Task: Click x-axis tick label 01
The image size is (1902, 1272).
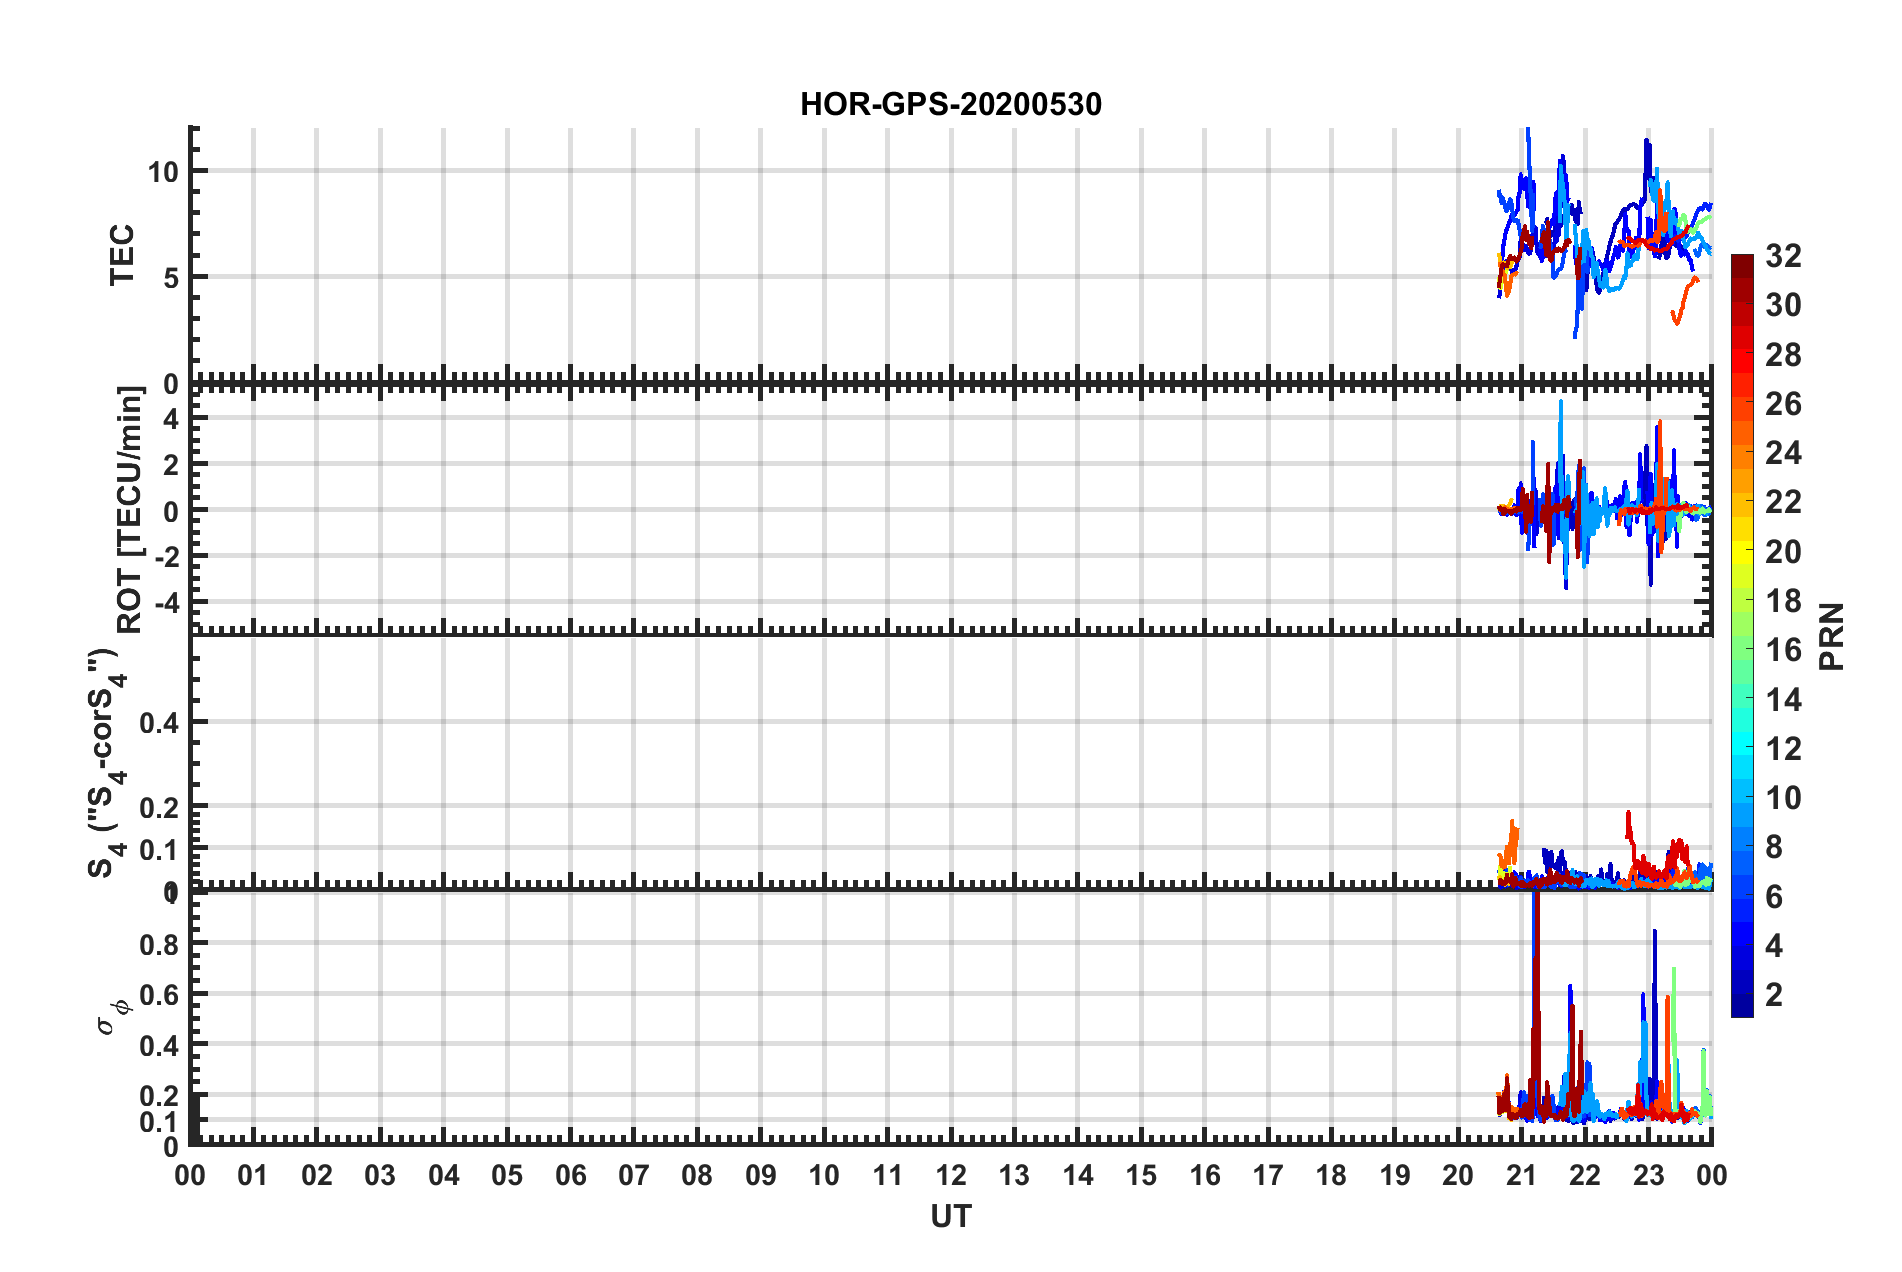Action: point(253,1175)
